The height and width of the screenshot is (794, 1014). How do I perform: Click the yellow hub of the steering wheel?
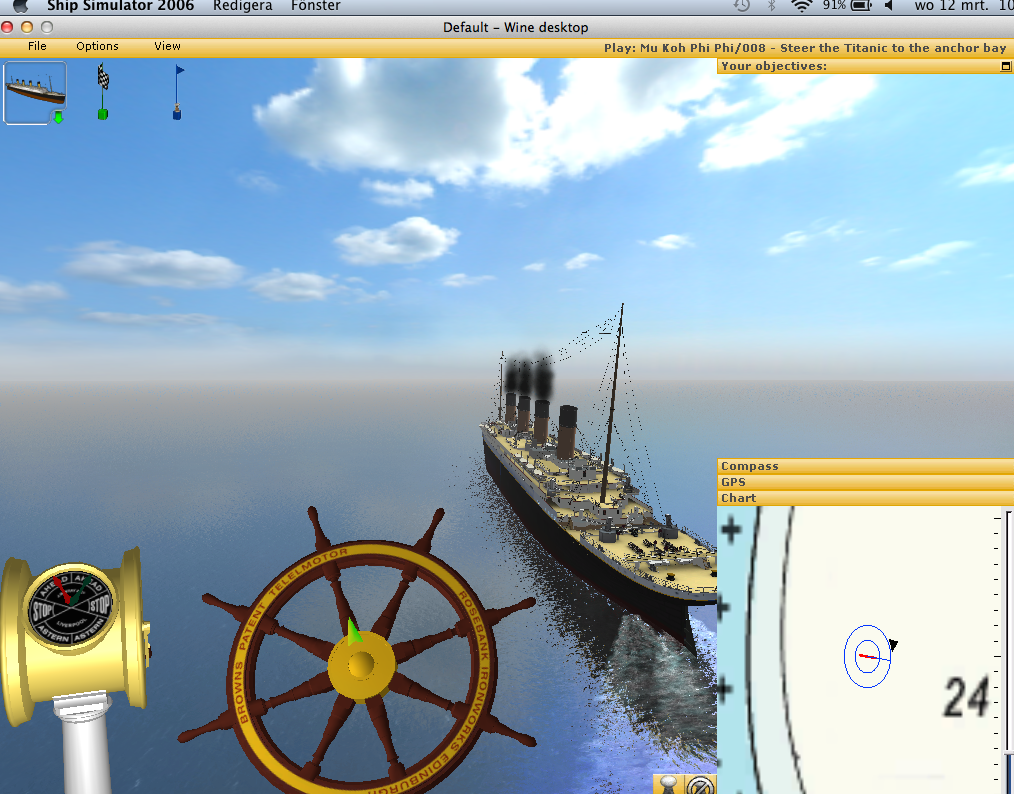(361, 663)
